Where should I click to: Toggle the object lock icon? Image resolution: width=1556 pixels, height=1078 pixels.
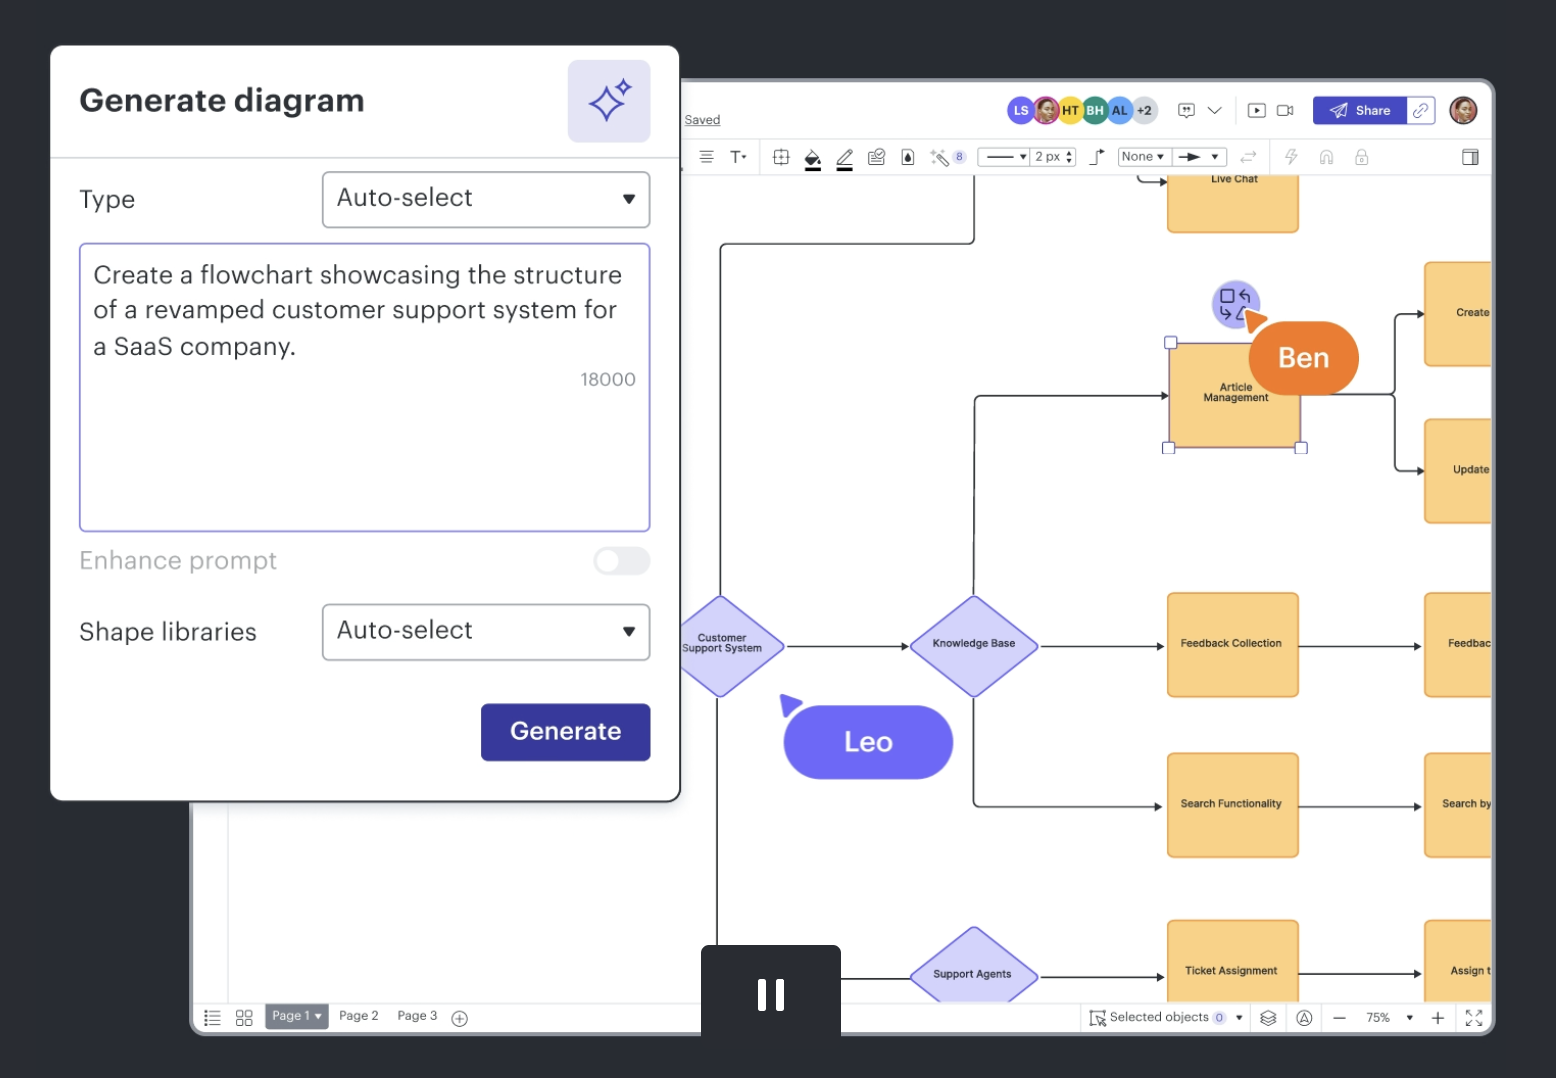tap(1361, 157)
